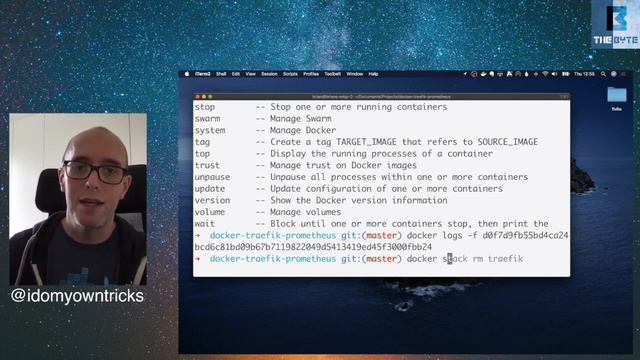Screen dimensions: 640x360
Task: Click the 'system' command text
Action: pyautogui.click(x=209, y=131)
